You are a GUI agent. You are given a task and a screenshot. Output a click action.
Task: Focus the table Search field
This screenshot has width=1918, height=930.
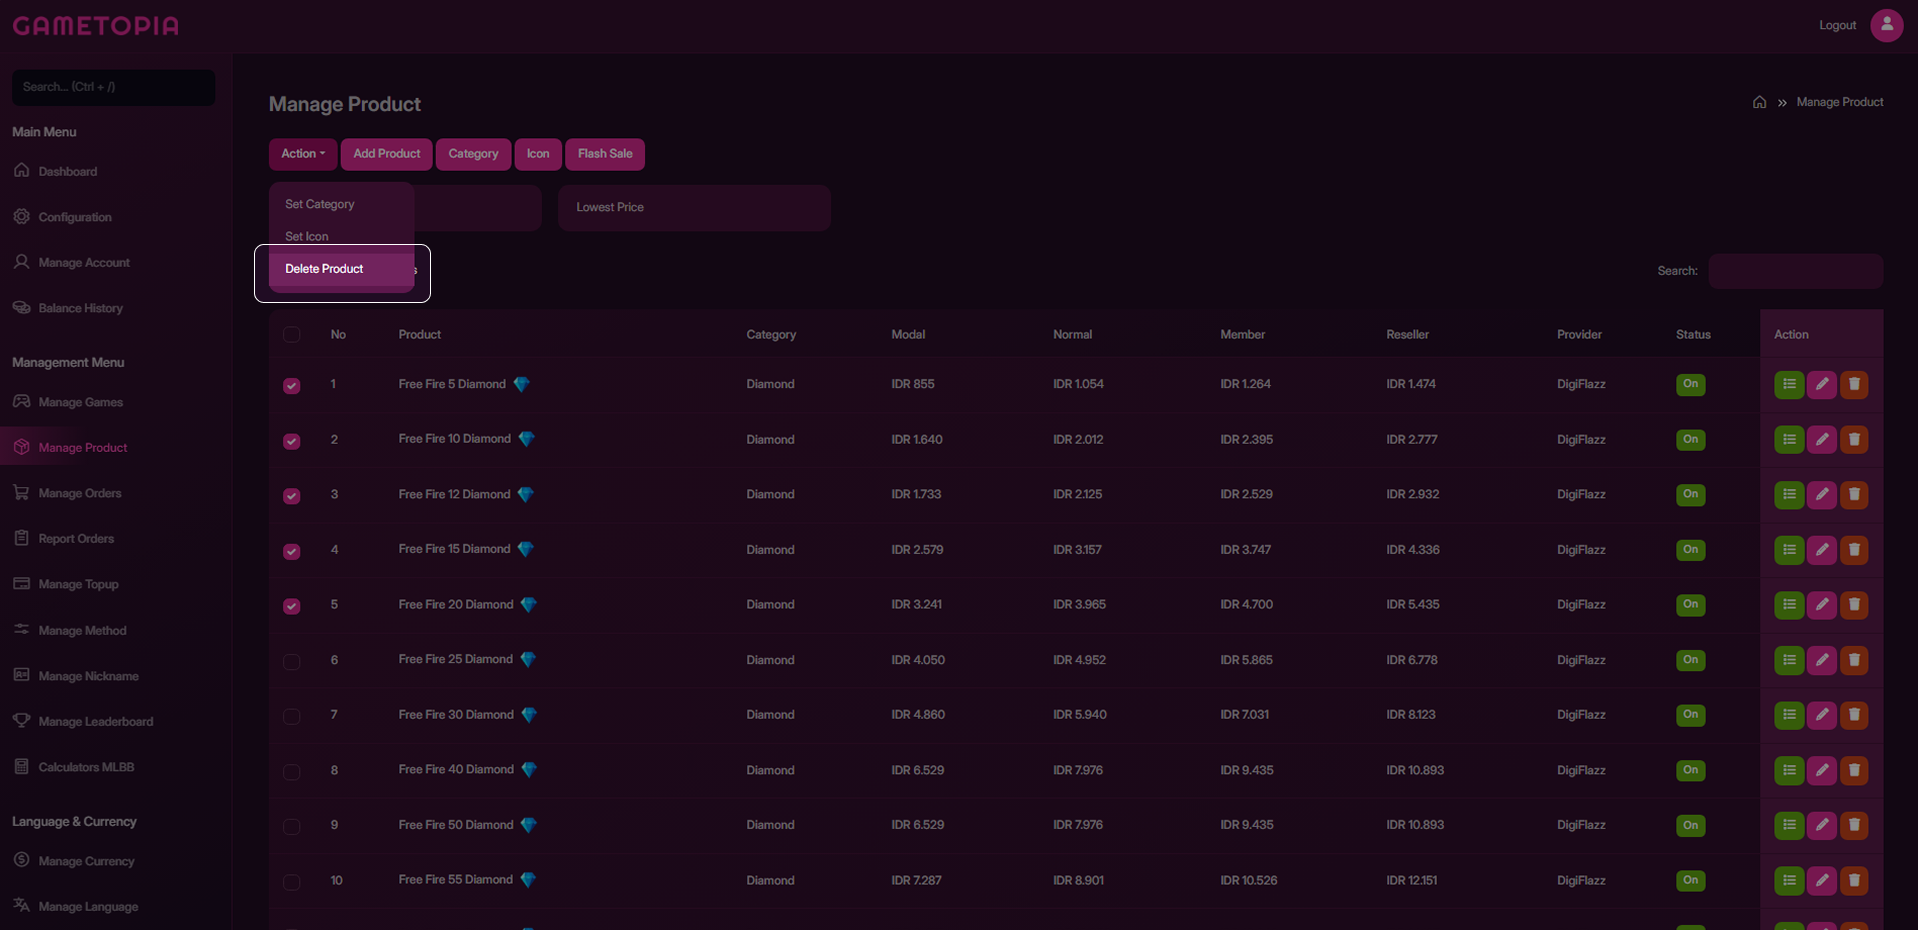click(x=1795, y=271)
